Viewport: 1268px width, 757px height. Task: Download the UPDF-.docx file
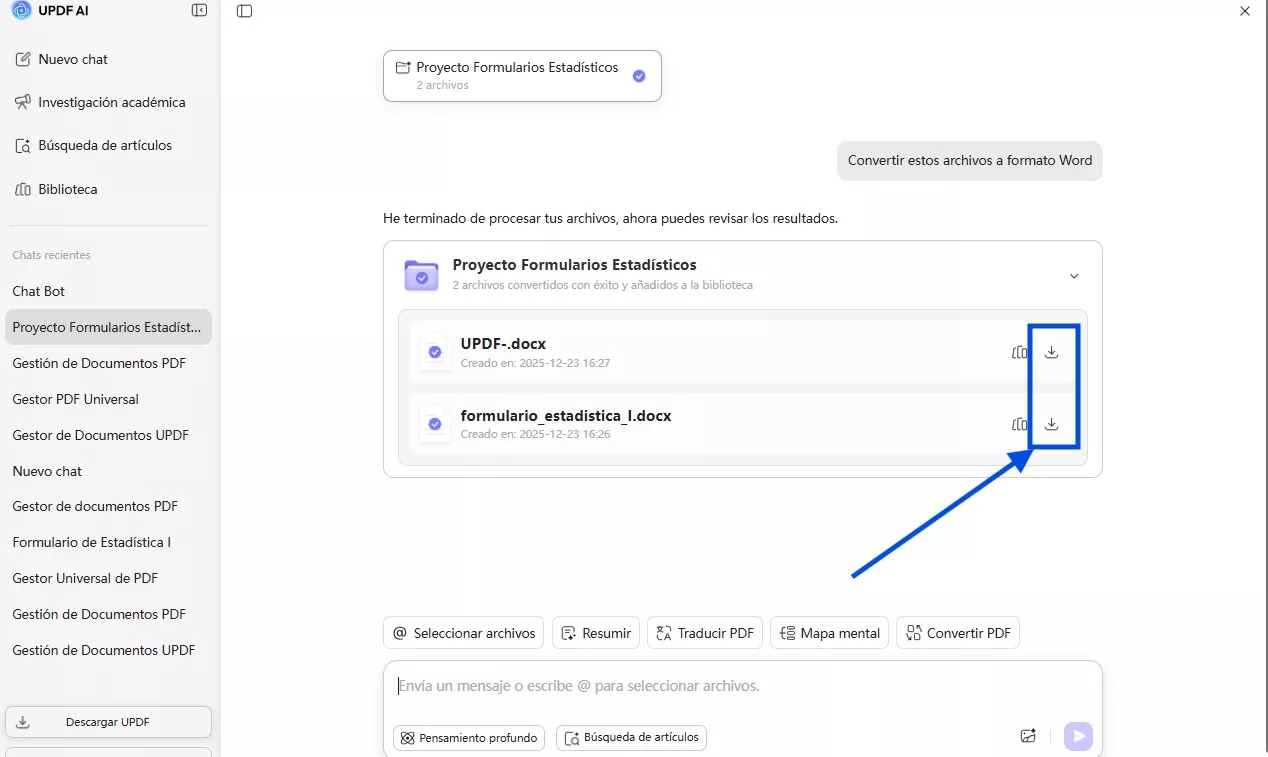pyautogui.click(x=1051, y=352)
